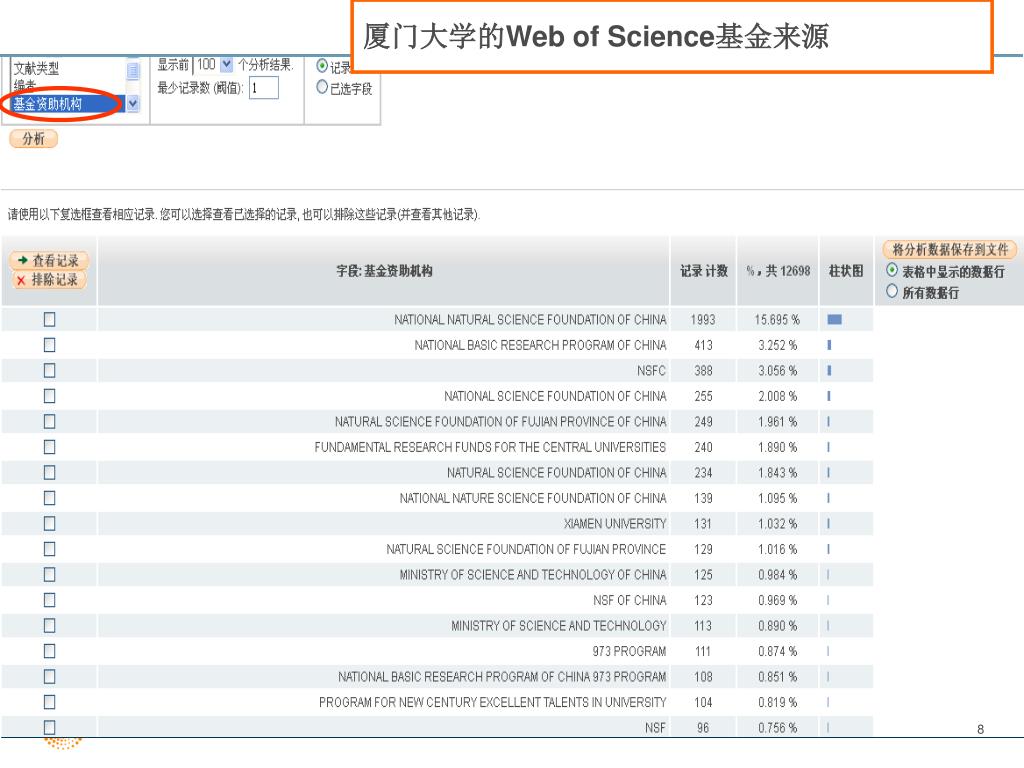The width and height of the screenshot is (1024, 768).
Task: Click the record count 413 cell
Action: coord(703,345)
